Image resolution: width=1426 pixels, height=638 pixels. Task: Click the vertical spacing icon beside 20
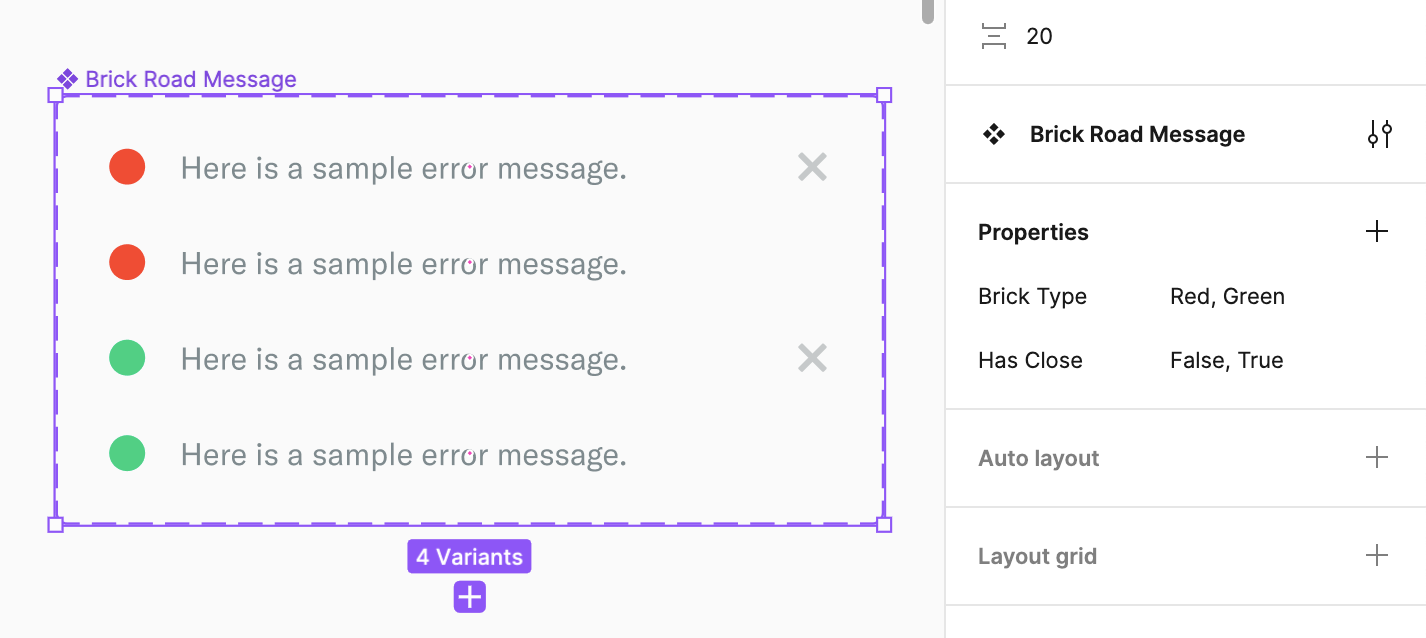point(993,37)
